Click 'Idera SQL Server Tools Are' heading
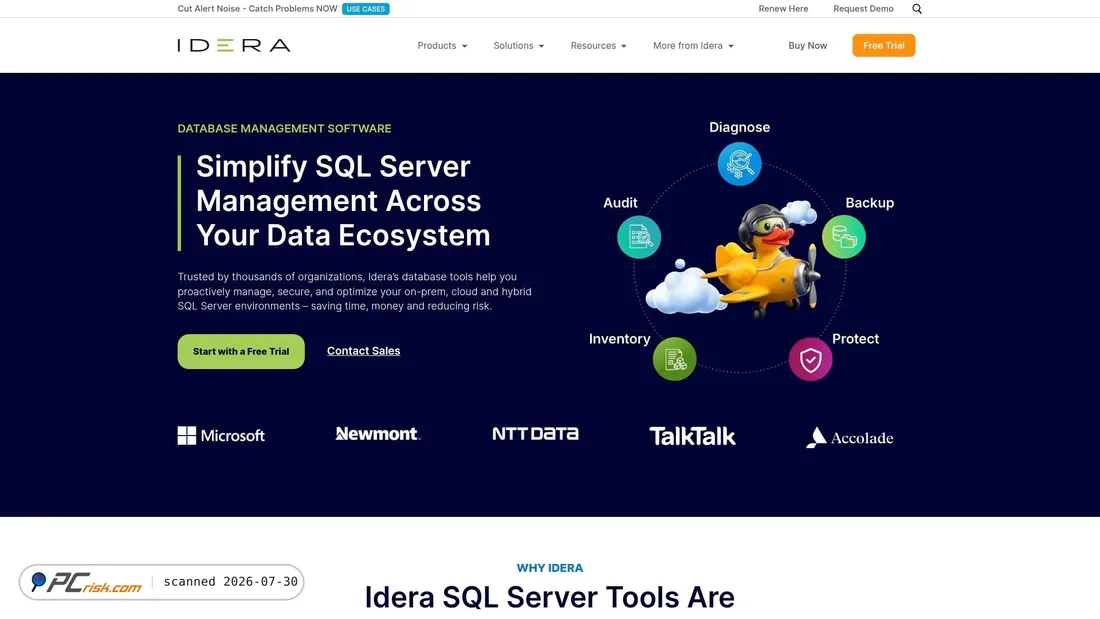Image resolution: width=1100 pixels, height=619 pixels. pyautogui.click(x=549, y=597)
